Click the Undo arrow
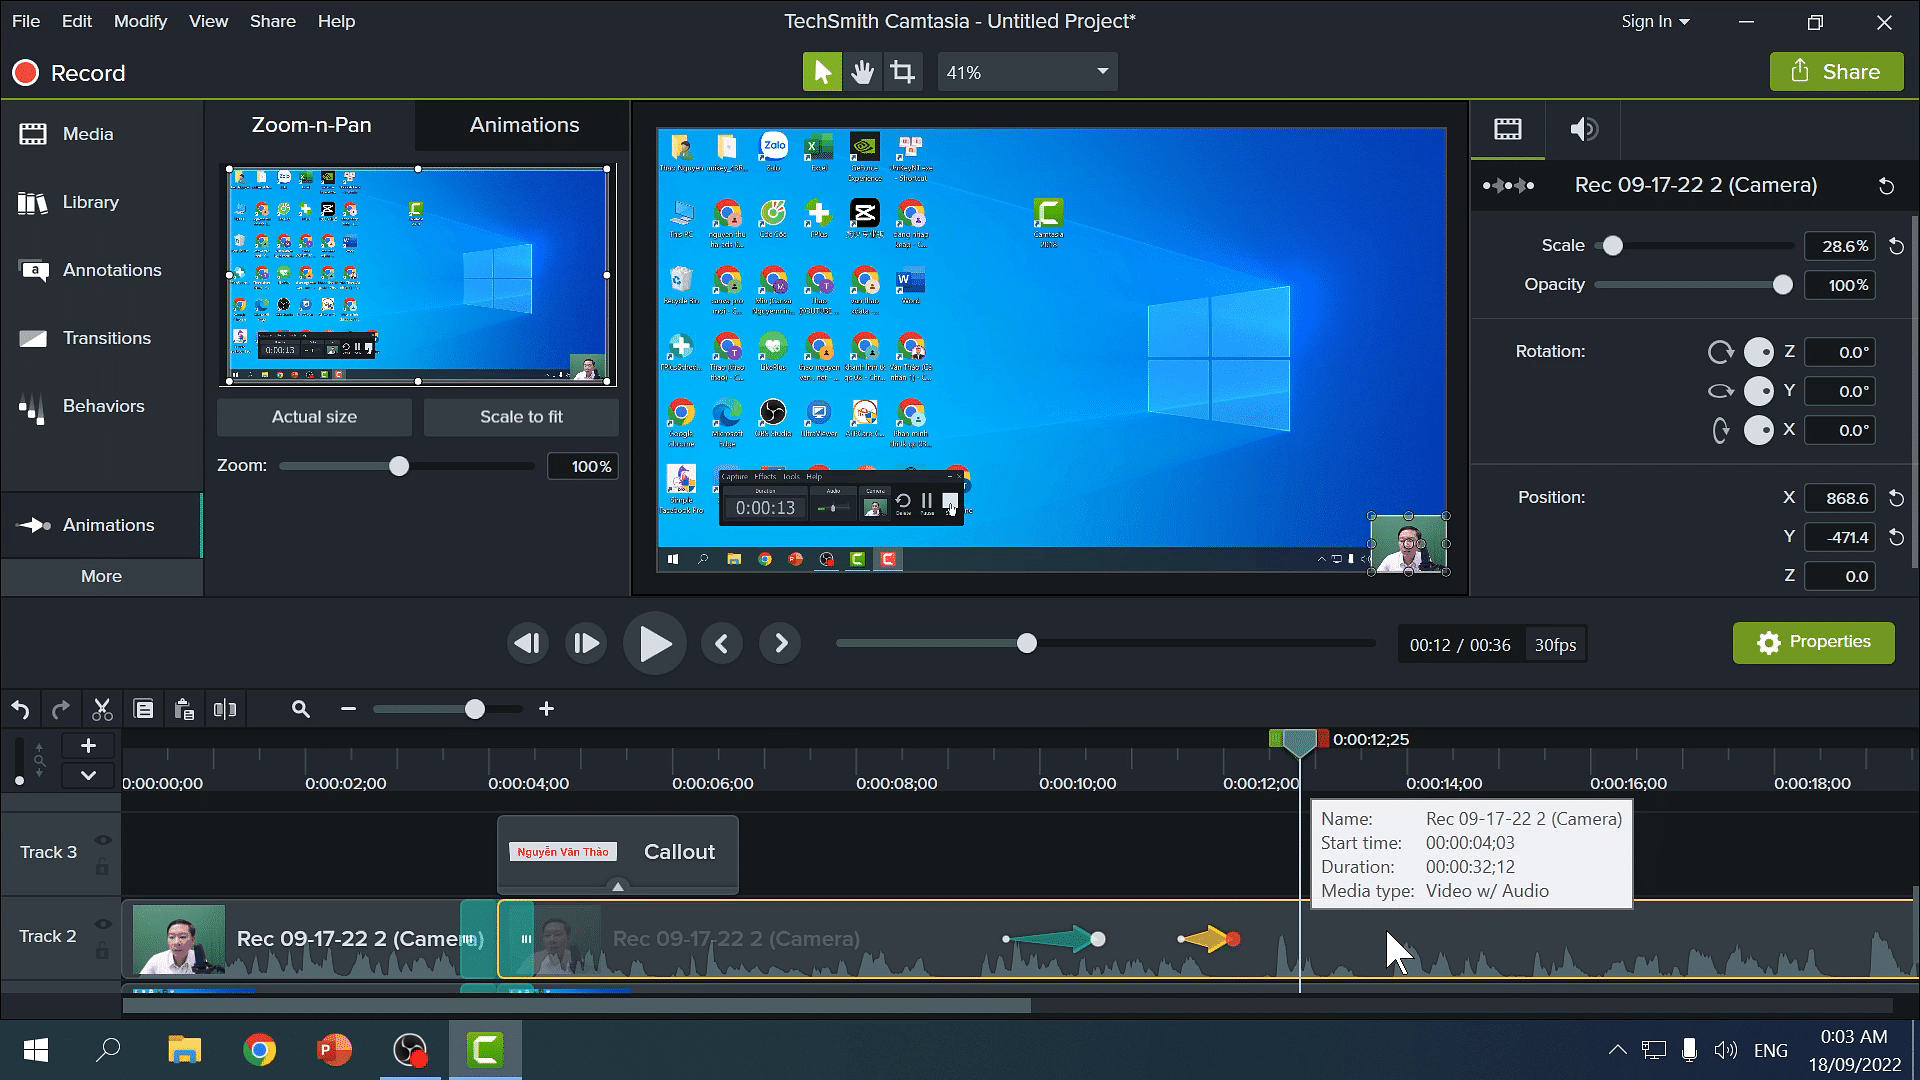The image size is (1920, 1080). click(x=20, y=709)
